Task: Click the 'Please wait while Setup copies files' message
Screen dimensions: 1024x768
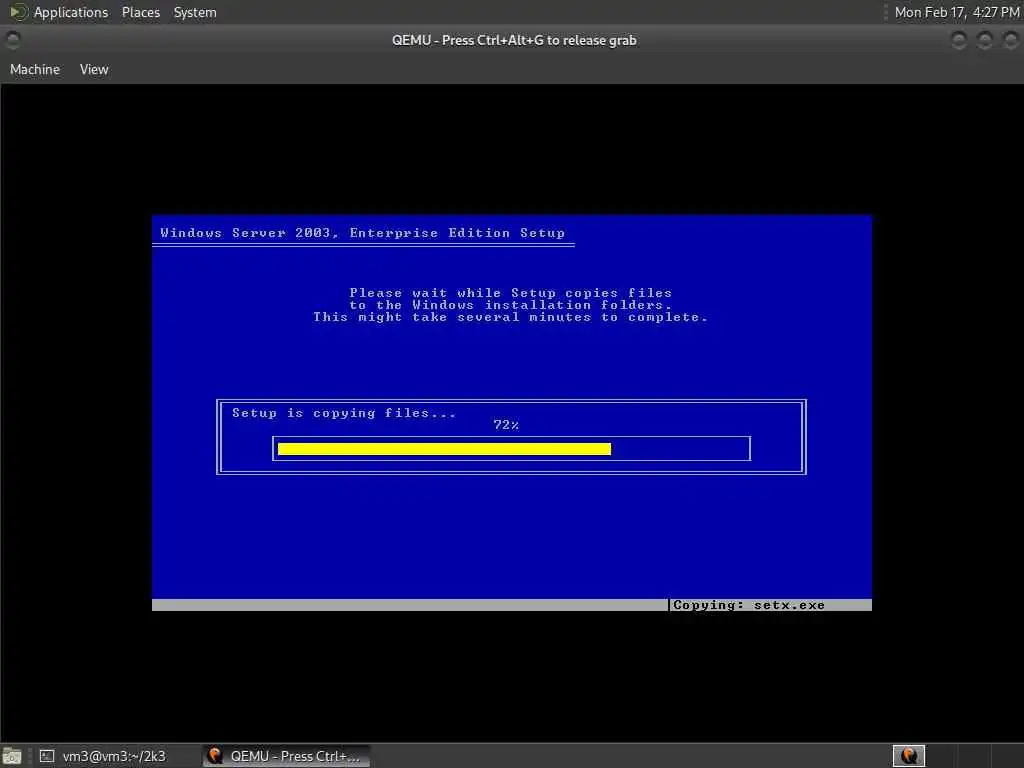Action: [x=510, y=293]
